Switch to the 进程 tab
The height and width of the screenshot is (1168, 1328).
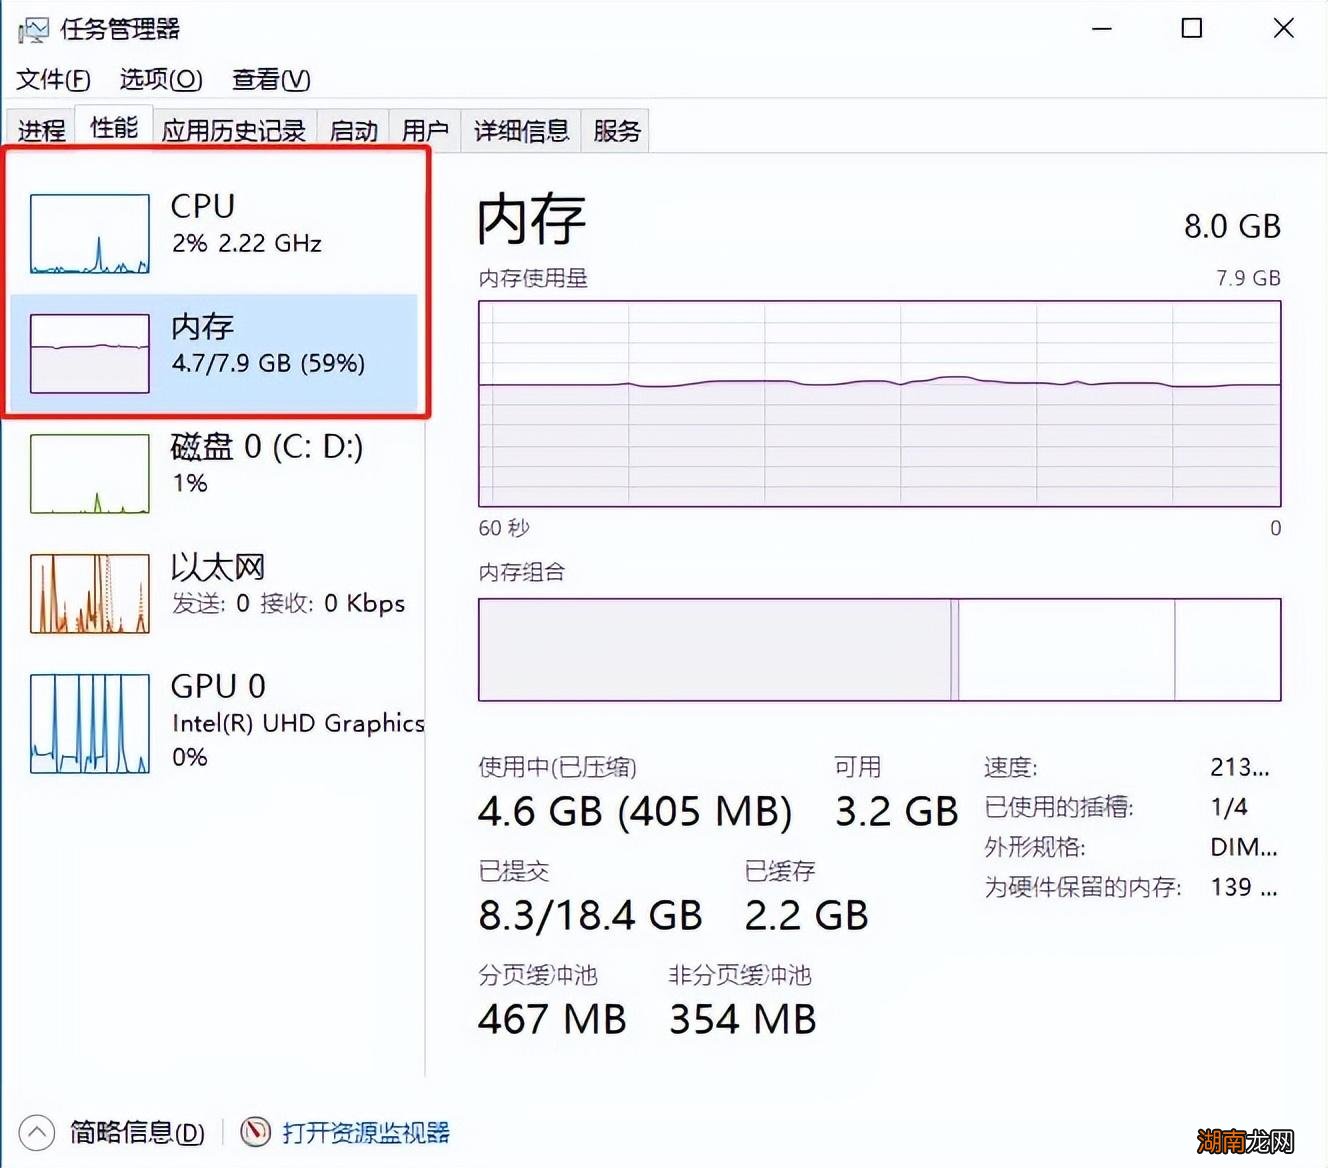41,131
